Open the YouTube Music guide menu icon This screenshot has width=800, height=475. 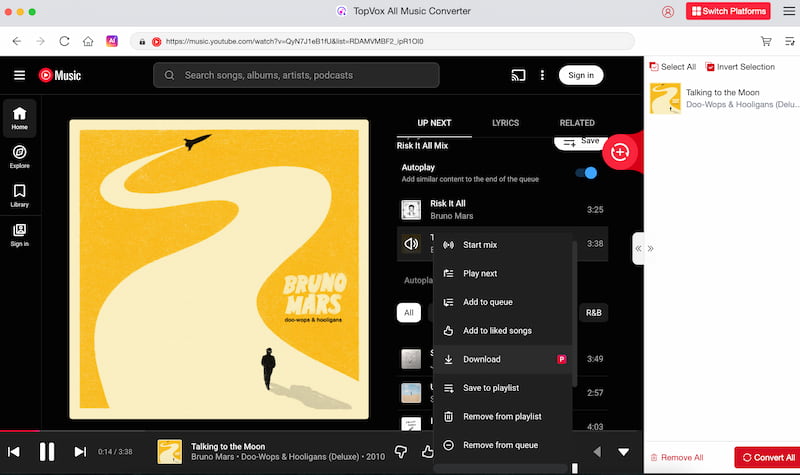pos(19,76)
